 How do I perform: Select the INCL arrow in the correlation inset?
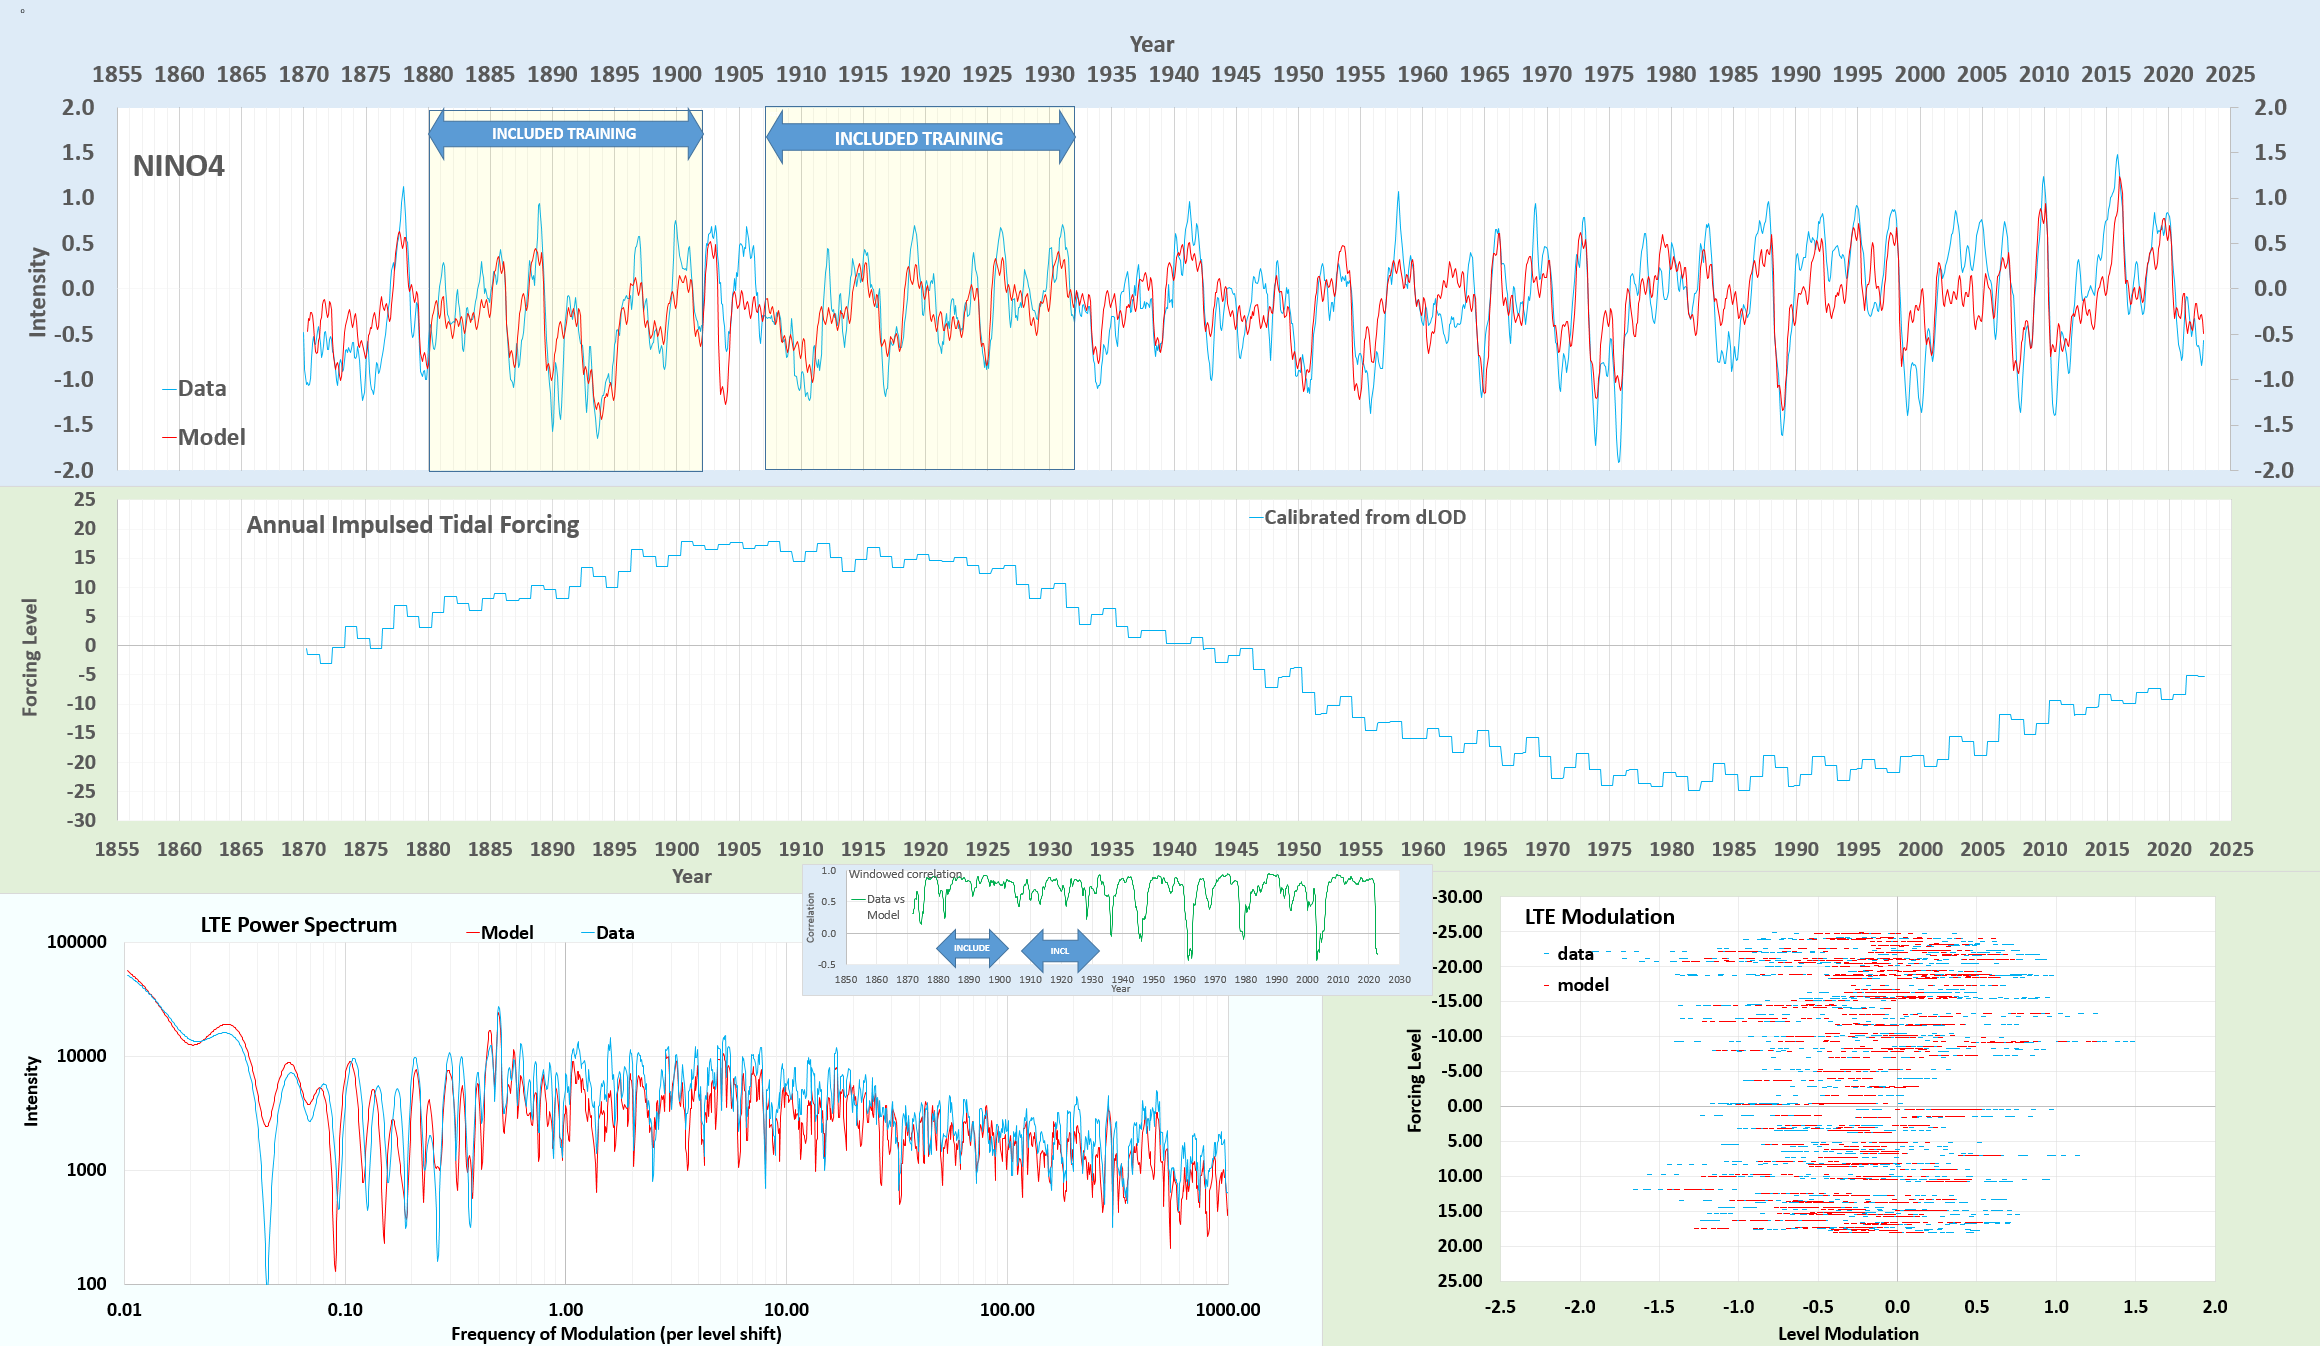click(x=1059, y=951)
